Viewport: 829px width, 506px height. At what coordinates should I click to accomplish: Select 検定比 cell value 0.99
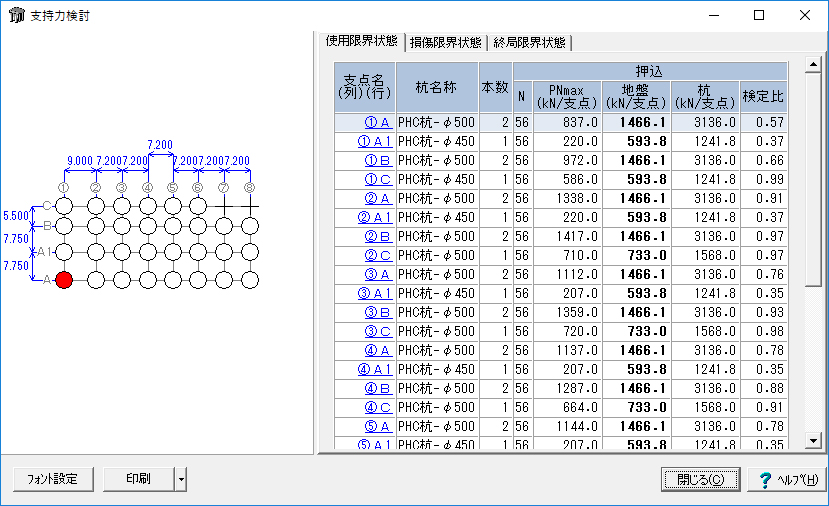pos(763,180)
